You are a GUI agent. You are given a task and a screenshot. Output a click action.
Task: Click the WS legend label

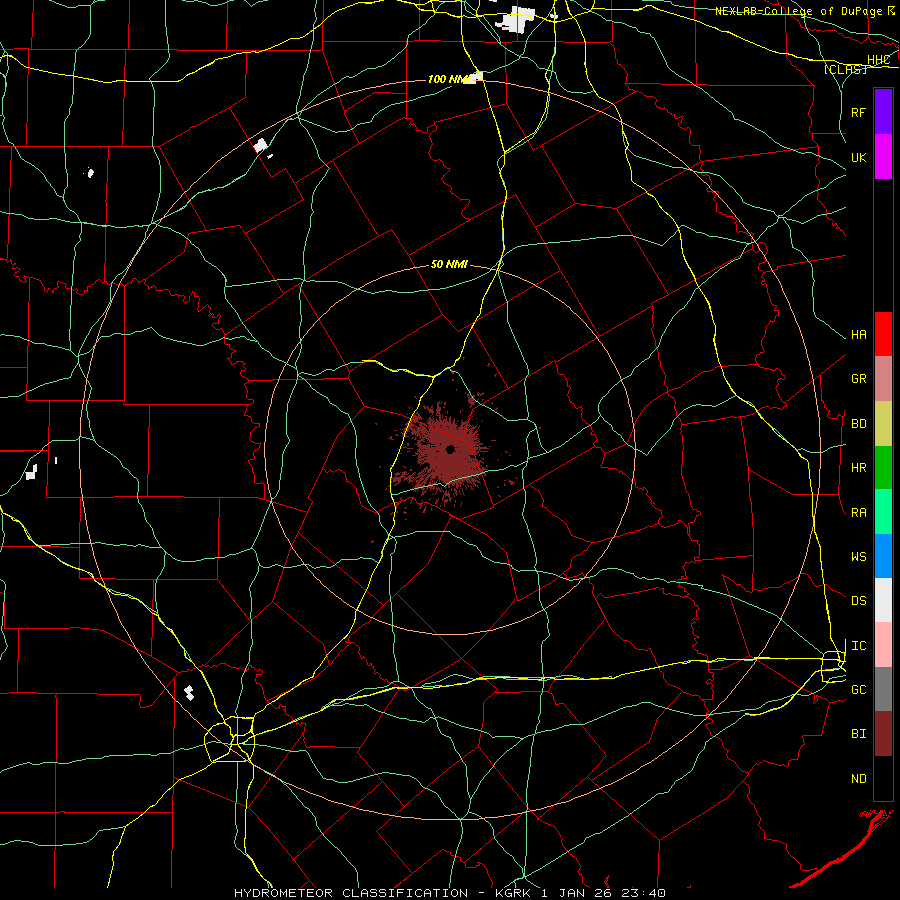(858, 557)
